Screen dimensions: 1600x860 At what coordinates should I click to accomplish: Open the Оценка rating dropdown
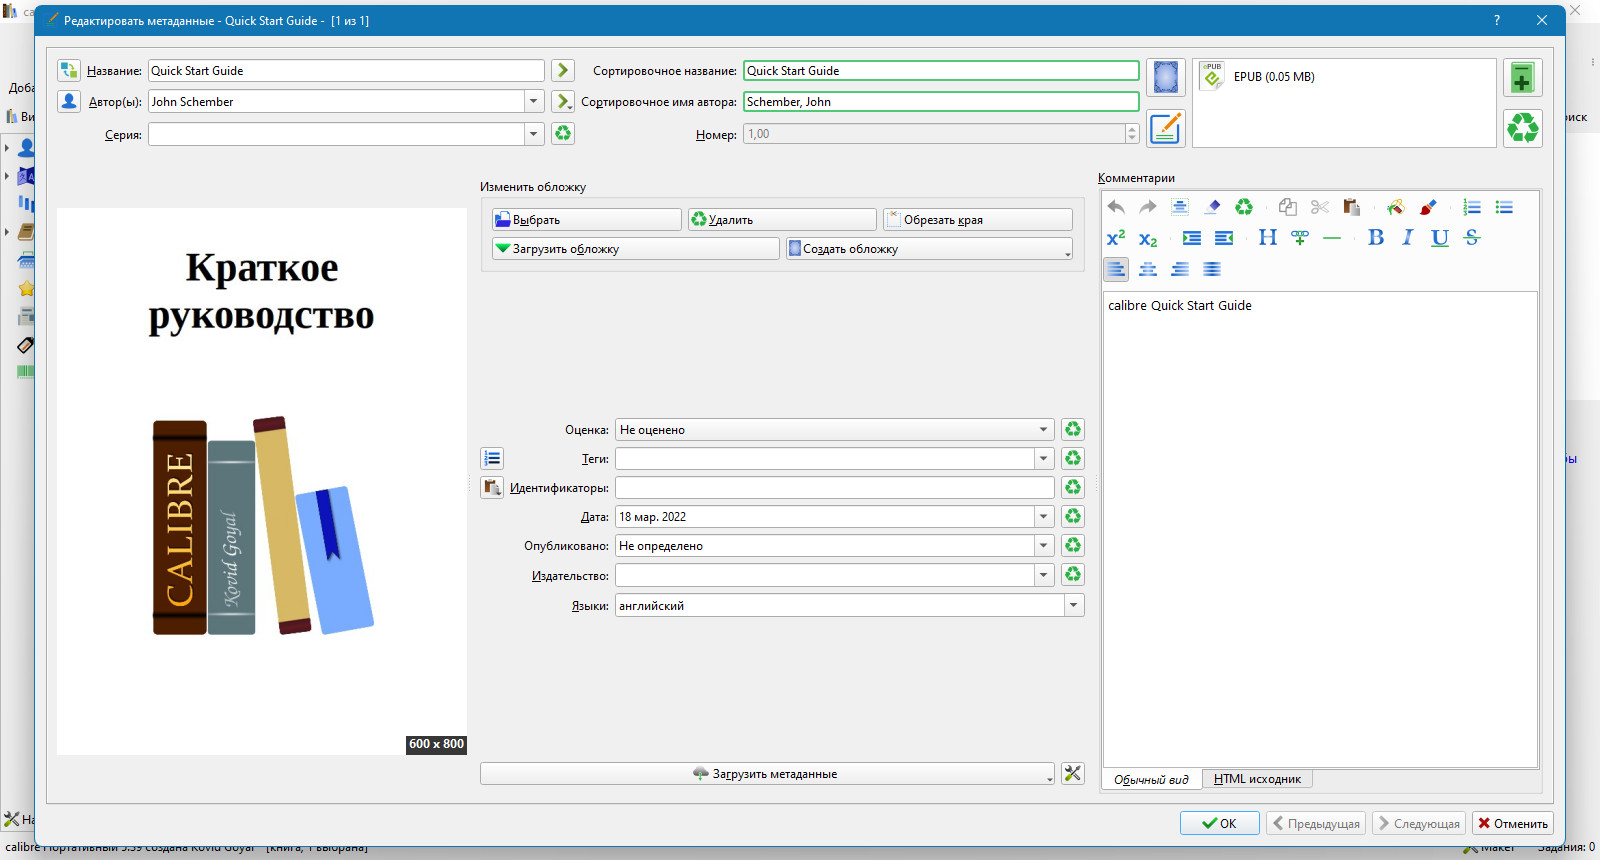(x=1044, y=429)
